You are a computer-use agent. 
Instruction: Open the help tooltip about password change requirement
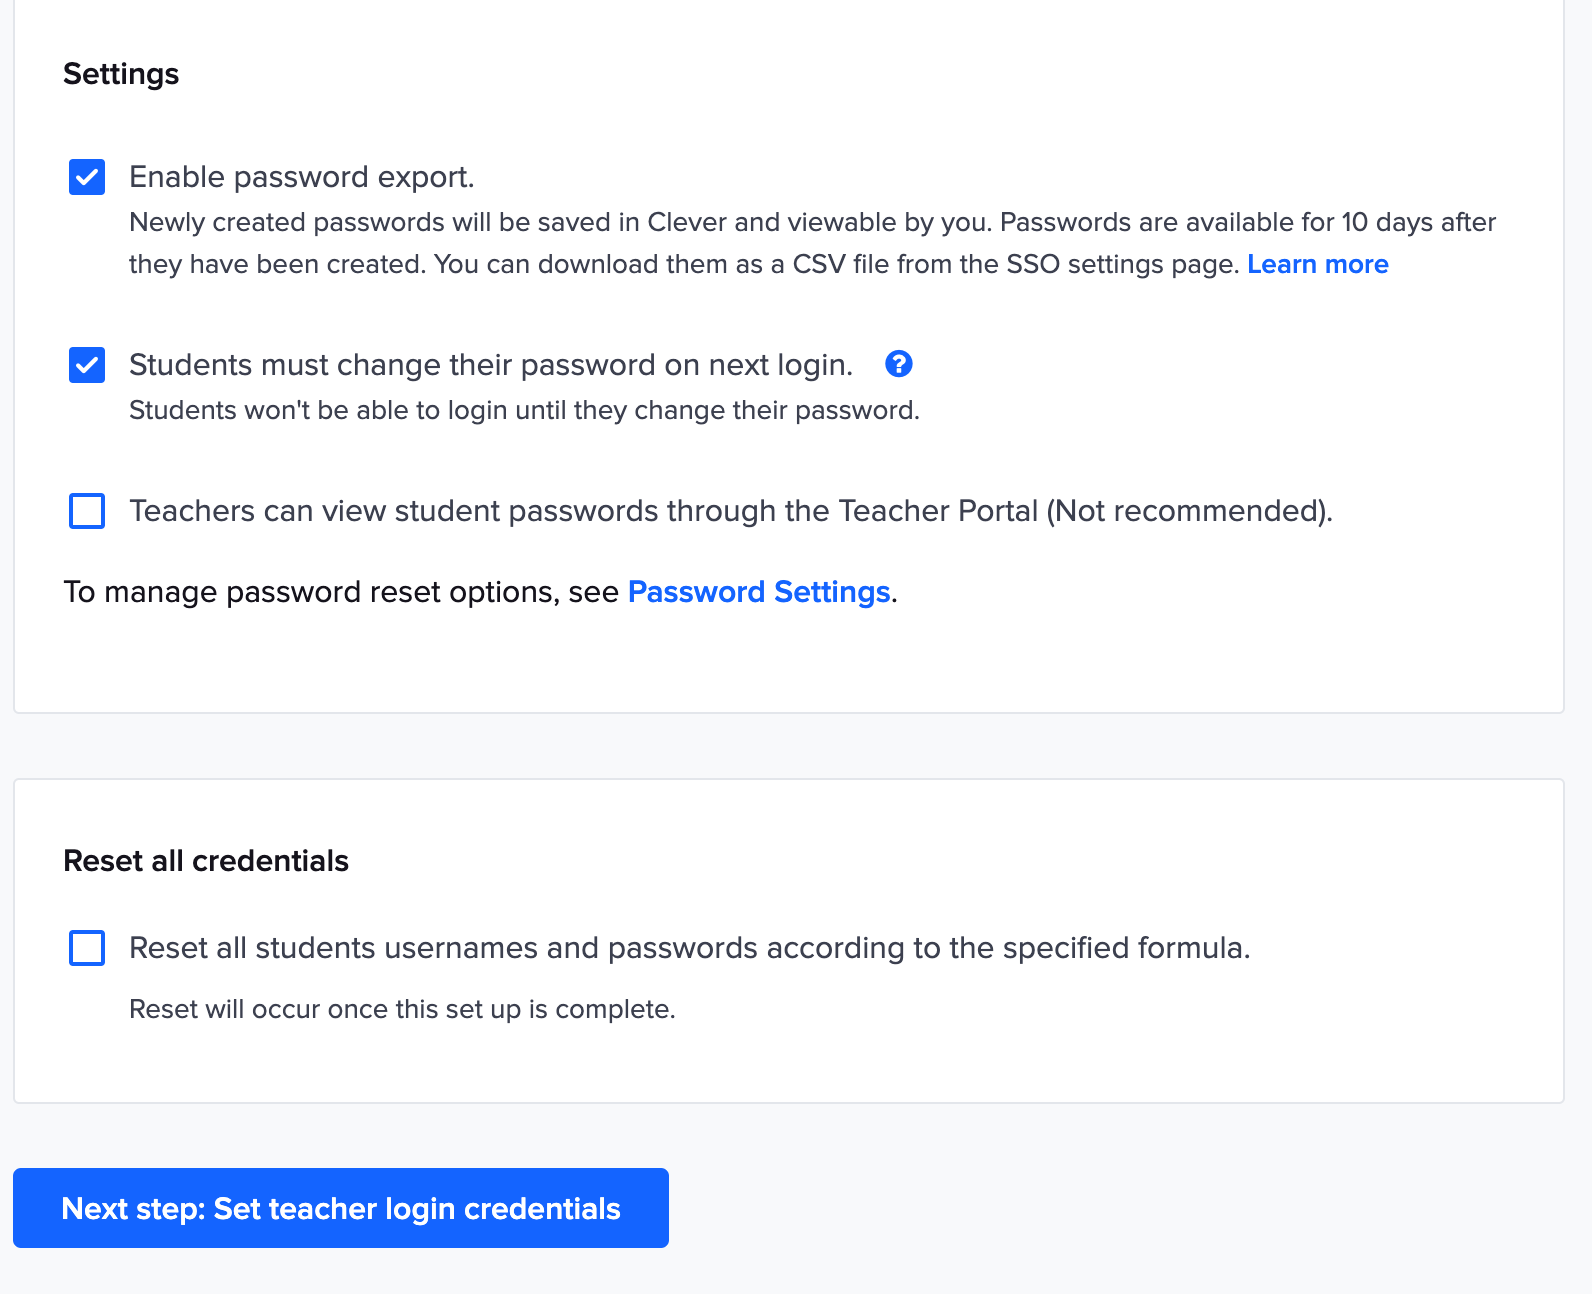click(x=899, y=365)
